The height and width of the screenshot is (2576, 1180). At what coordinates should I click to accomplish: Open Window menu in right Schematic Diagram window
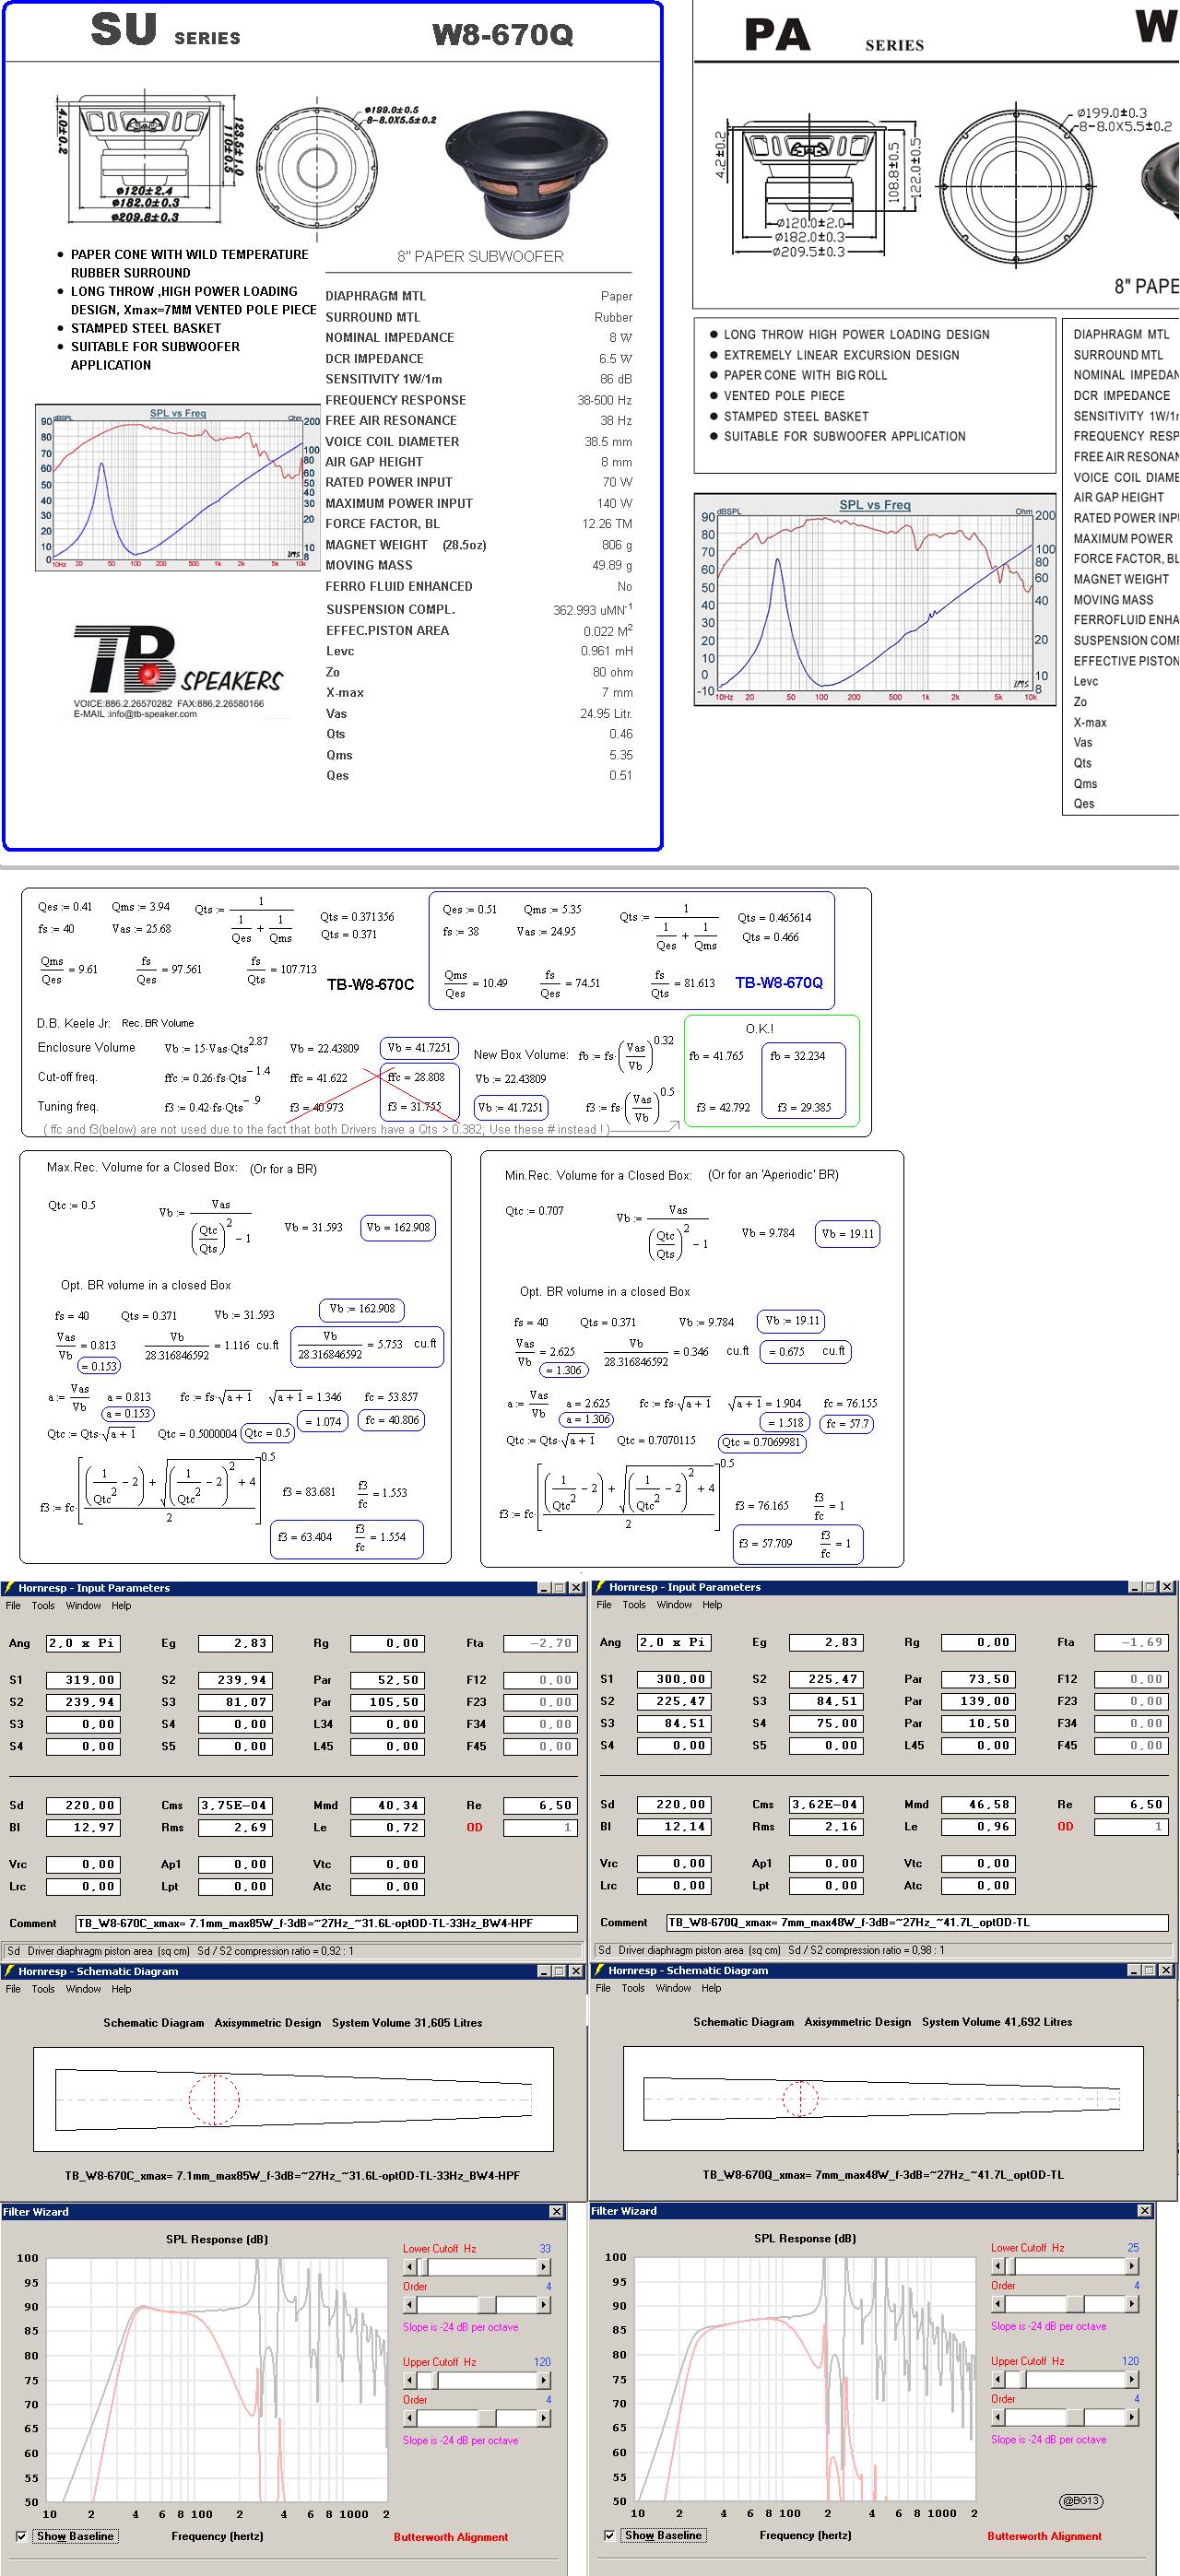pos(673,1988)
